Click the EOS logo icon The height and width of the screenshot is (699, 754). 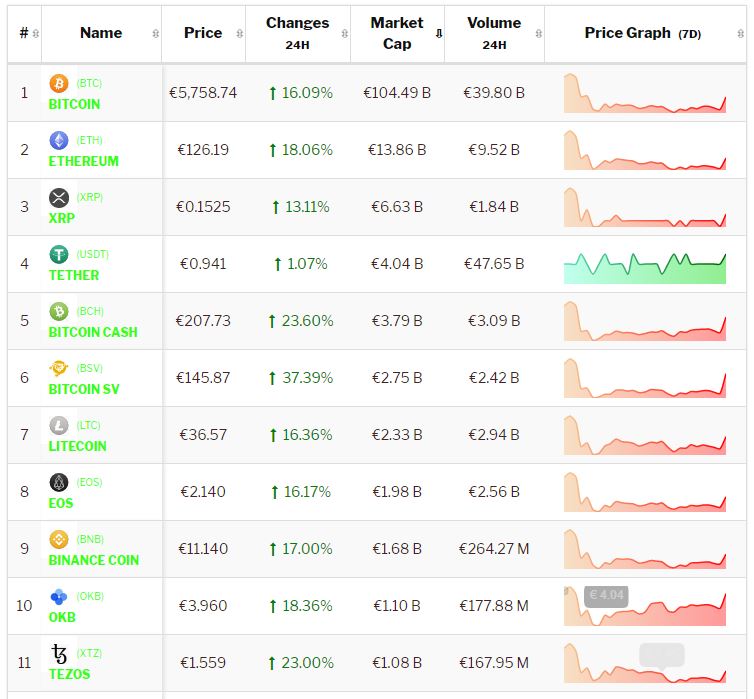58,482
